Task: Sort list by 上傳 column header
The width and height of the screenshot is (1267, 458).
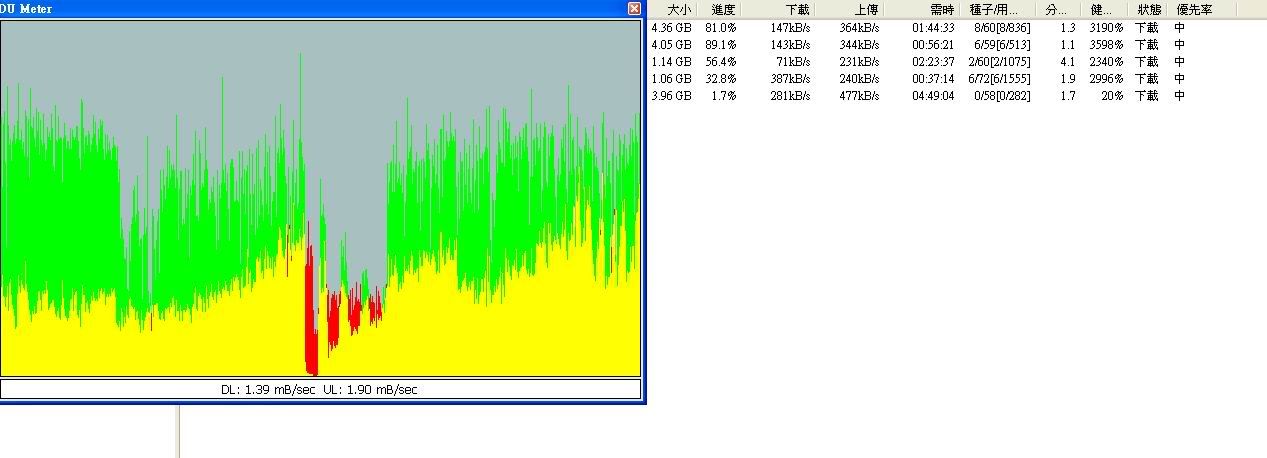Action: tap(866, 10)
